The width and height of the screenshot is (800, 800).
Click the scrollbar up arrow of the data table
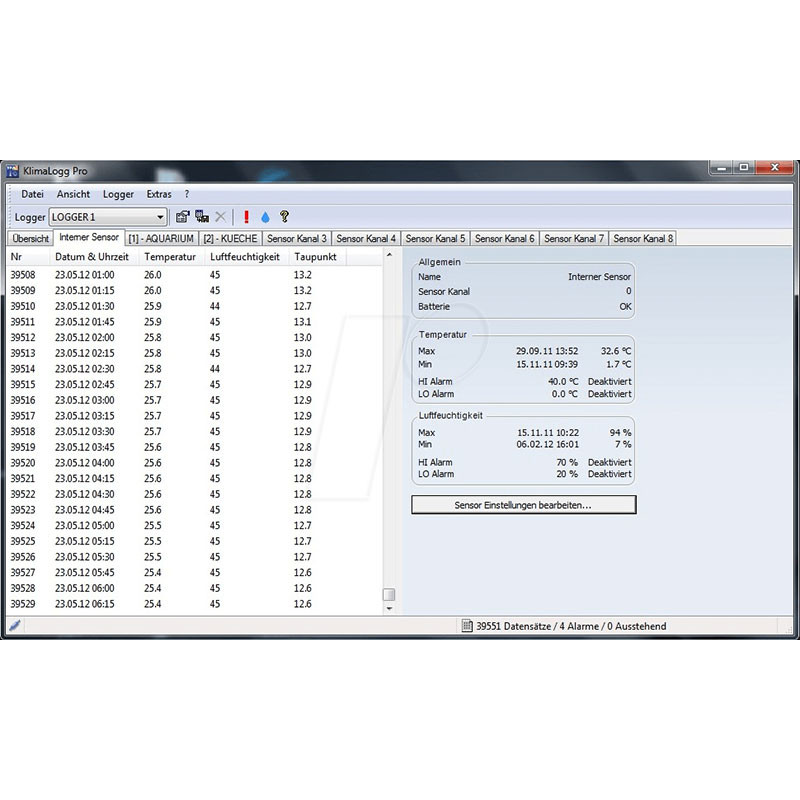(x=389, y=255)
